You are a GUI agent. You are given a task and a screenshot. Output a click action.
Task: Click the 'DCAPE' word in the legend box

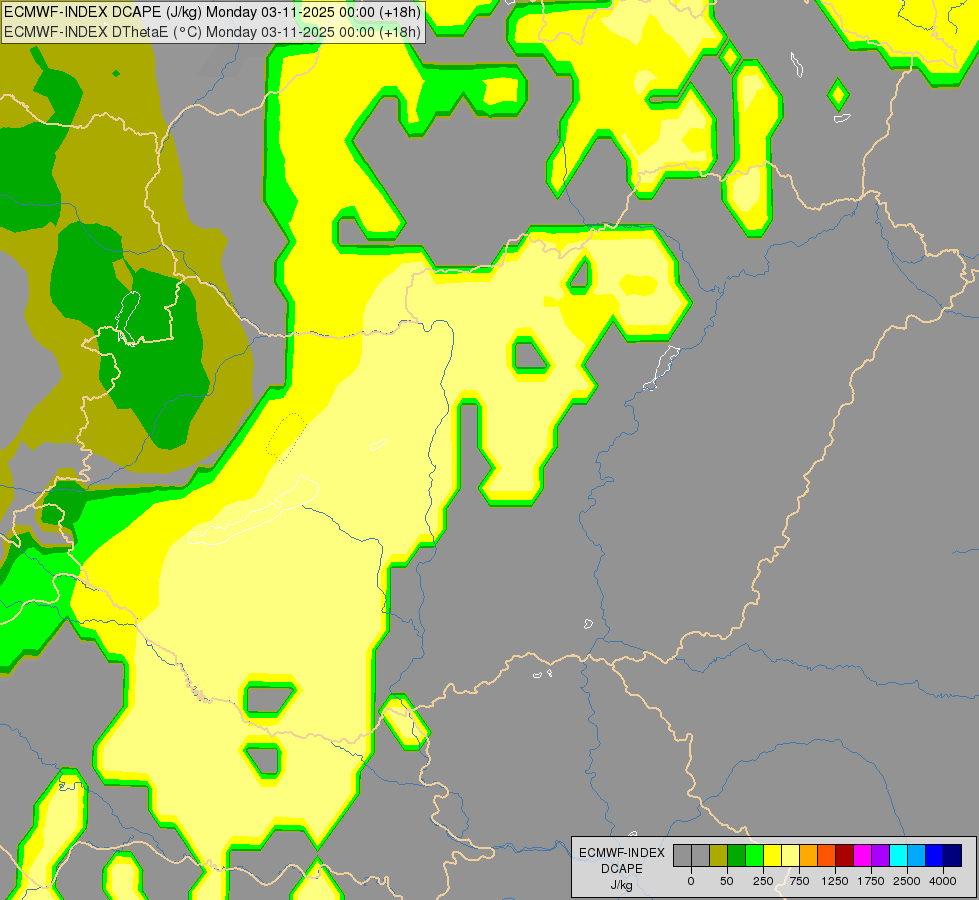(x=621, y=869)
